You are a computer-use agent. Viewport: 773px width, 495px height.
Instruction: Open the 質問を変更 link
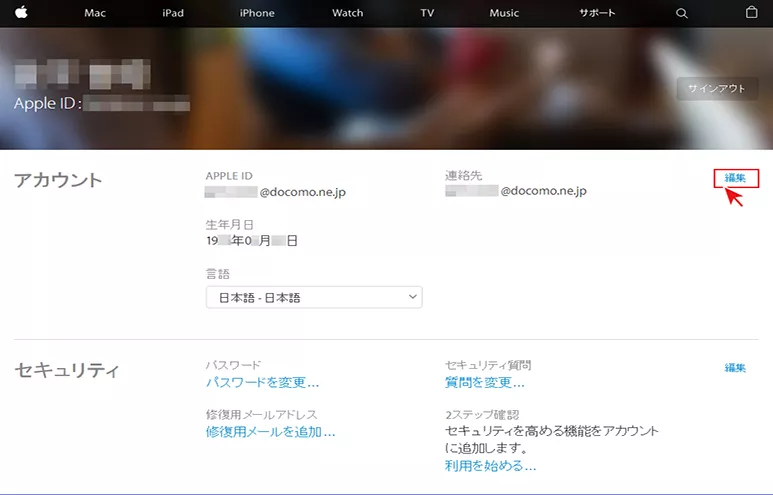click(484, 382)
